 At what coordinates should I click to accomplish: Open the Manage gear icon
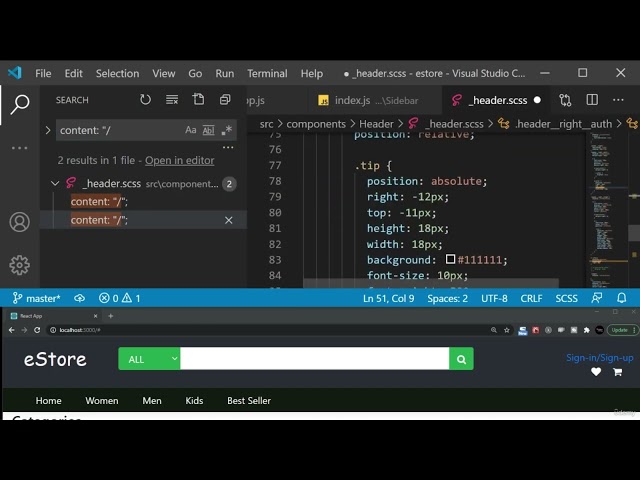pyautogui.click(x=20, y=265)
